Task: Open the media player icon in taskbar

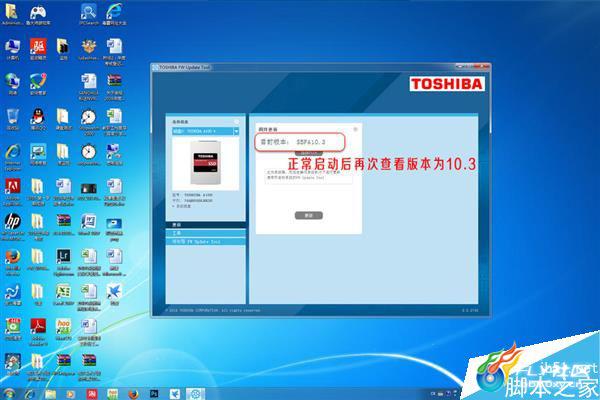Action: 71,394
